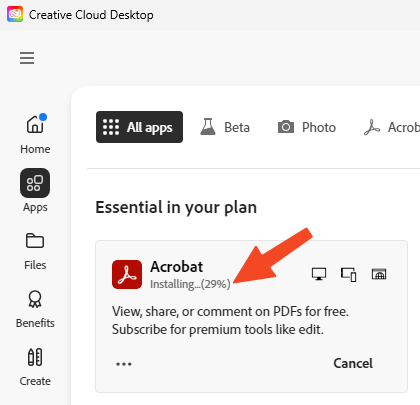Click the Installing 29% progress status

(x=190, y=284)
